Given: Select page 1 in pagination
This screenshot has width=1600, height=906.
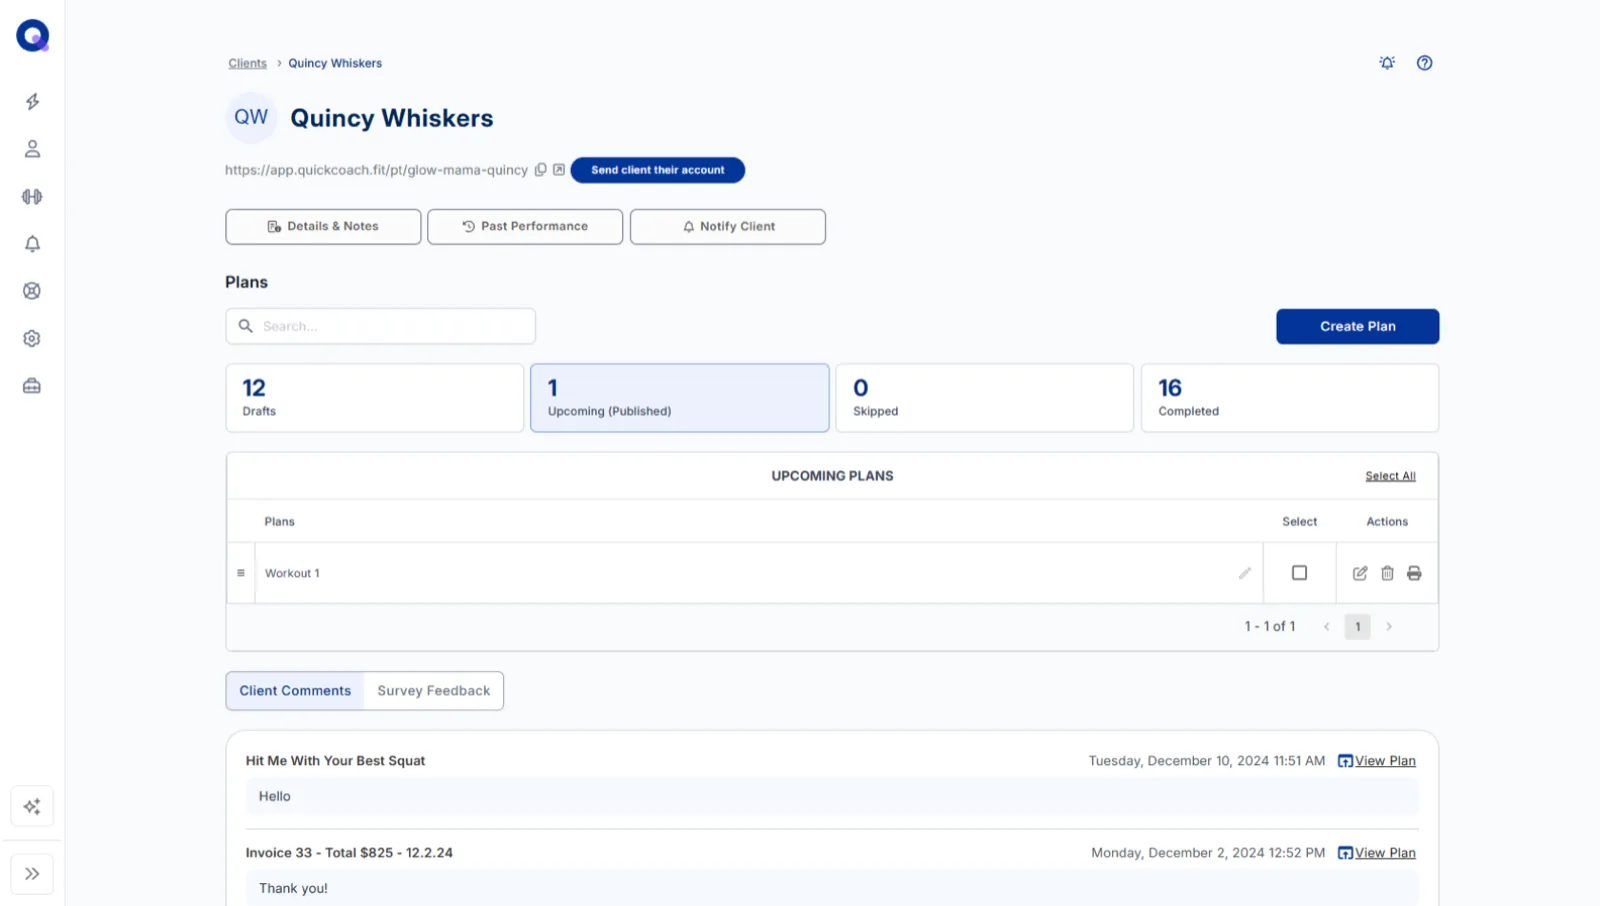Looking at the screenshot, I should click(1358, 627).
